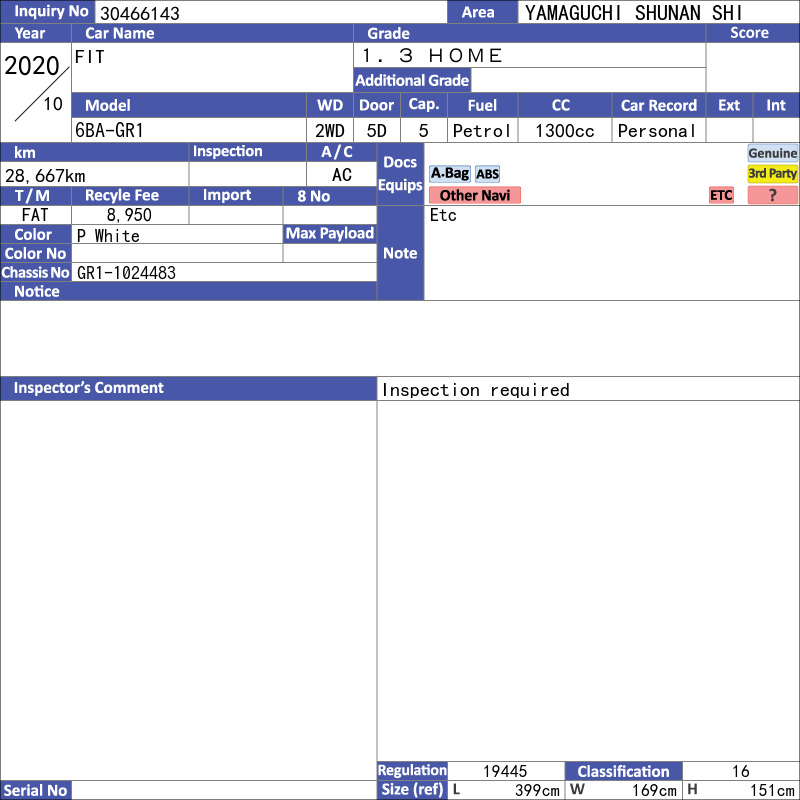The width and height of the screenshot is (800, 800).
Task: Click the Docs Equips header cell
Action: (x=401, y=174)
